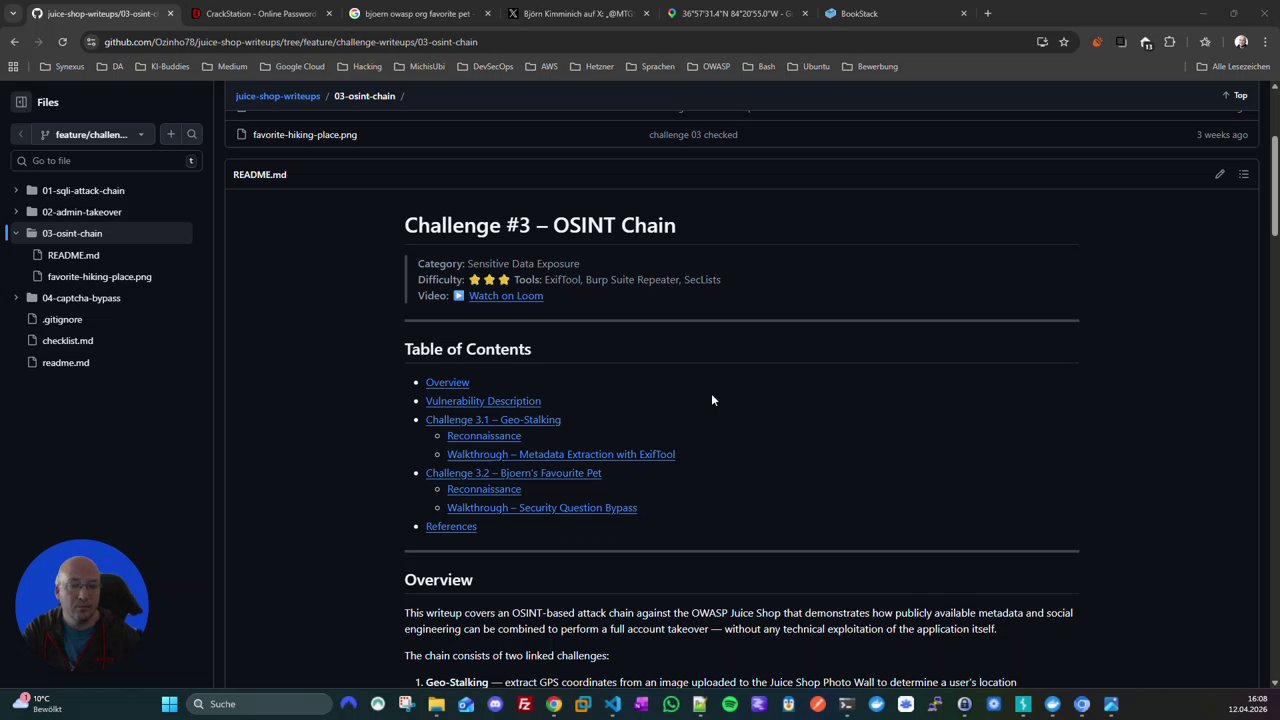Open the DevSecOps bookmarks folder
Image resolution: width=1280 pixels, height=720 pixels.
[x=485, y=66]
